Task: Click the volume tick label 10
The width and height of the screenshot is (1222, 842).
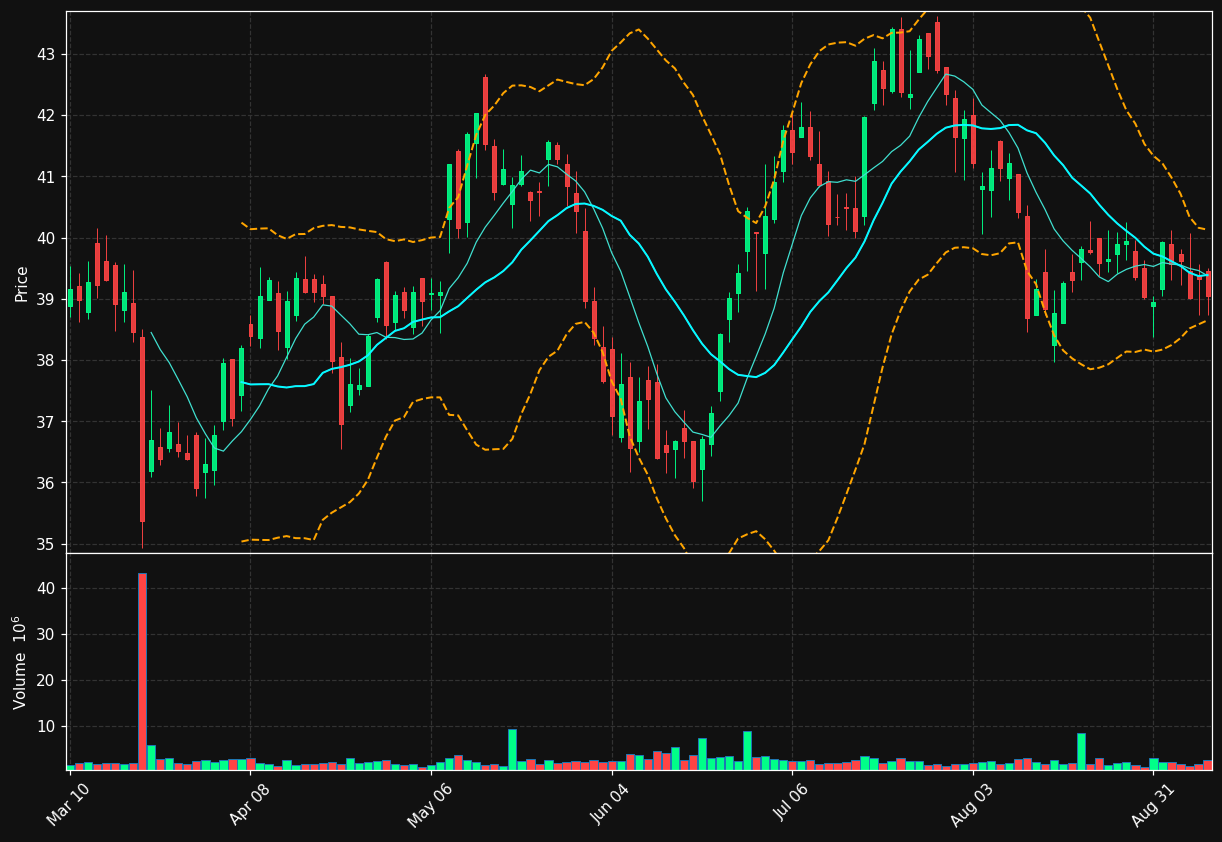Action: 48,727
